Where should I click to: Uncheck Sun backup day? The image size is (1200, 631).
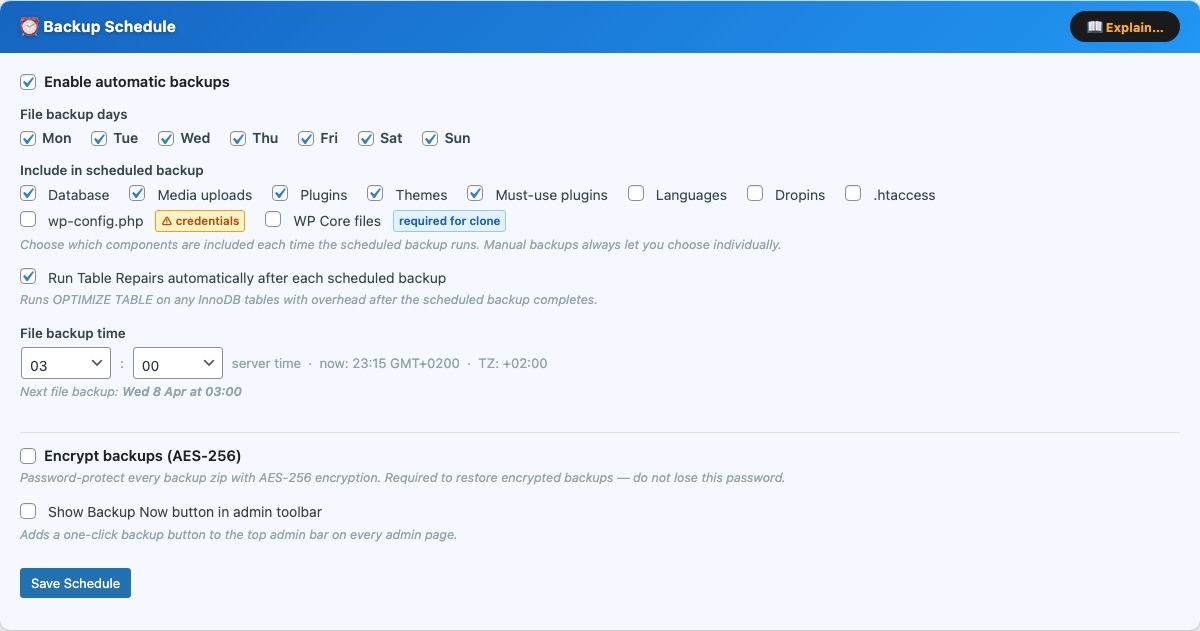click(x=430, y=138)
